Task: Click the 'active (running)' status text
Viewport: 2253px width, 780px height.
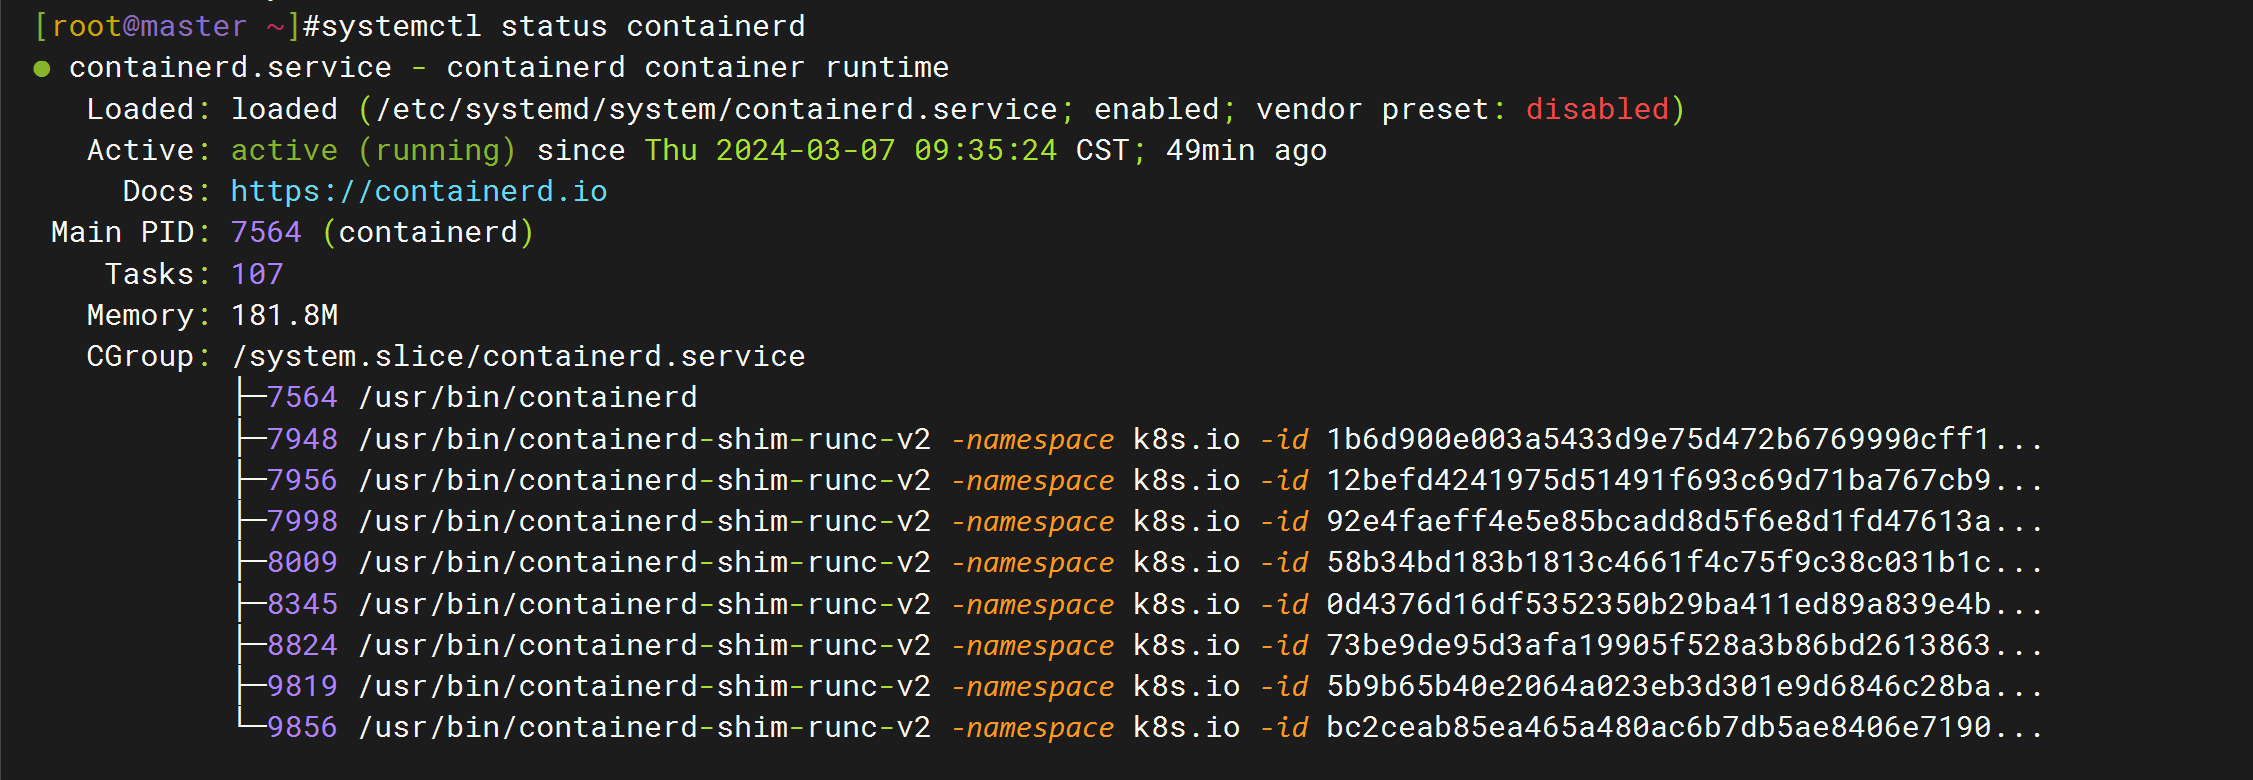Action: pyautogui.click(x=374, y=150)
